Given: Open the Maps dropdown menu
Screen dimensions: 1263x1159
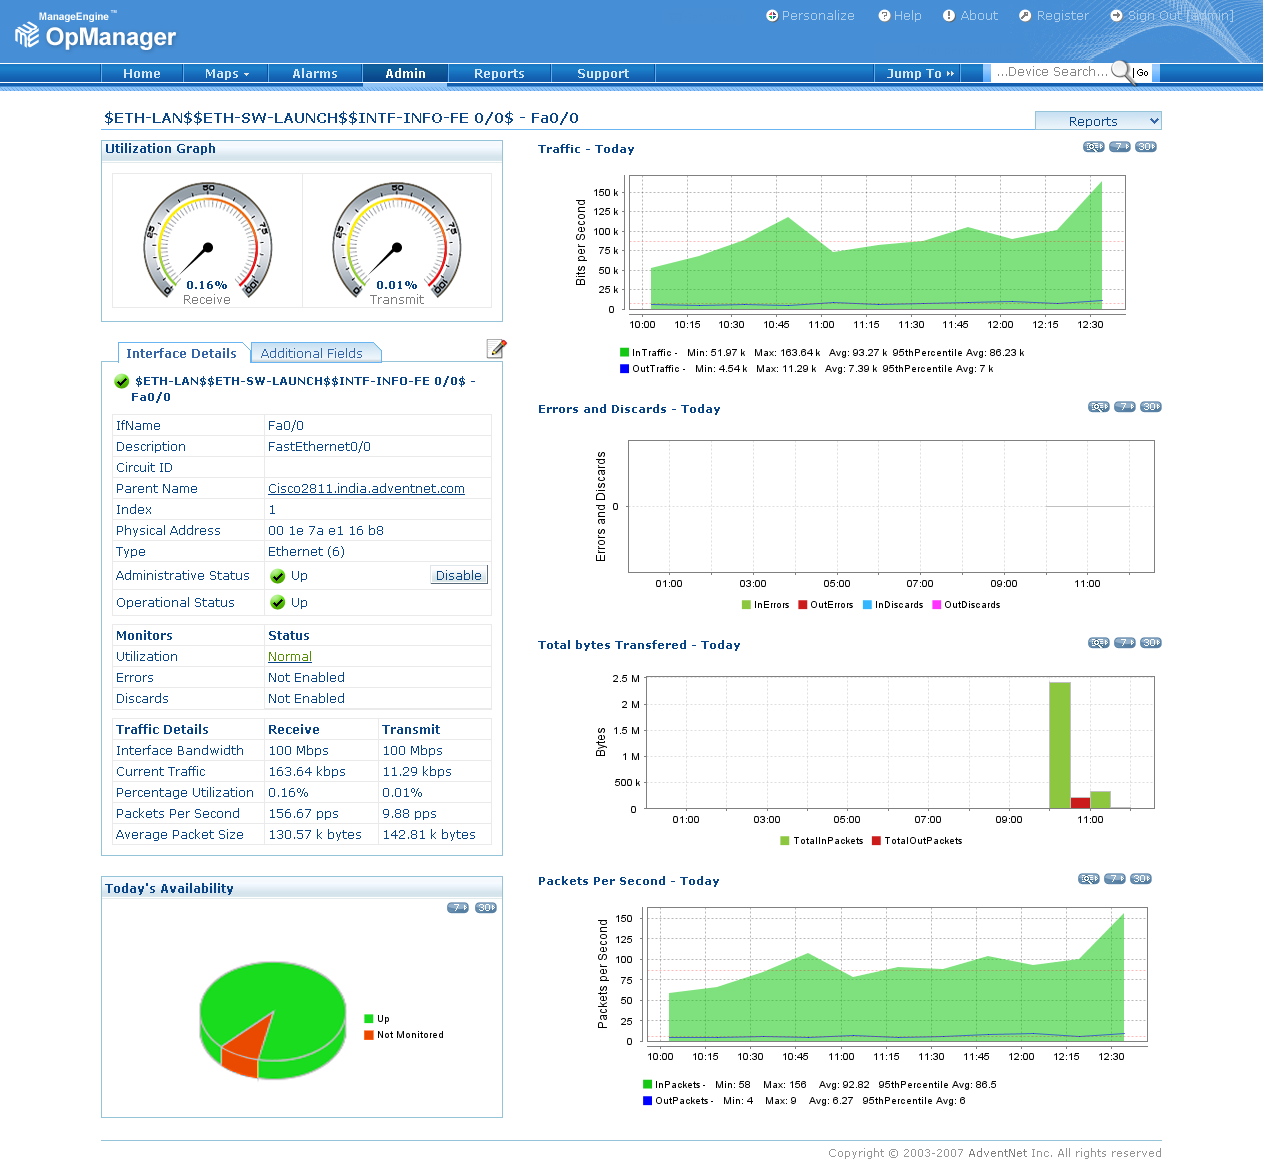Looking at the screenshot, I should [x=227, y=74].
